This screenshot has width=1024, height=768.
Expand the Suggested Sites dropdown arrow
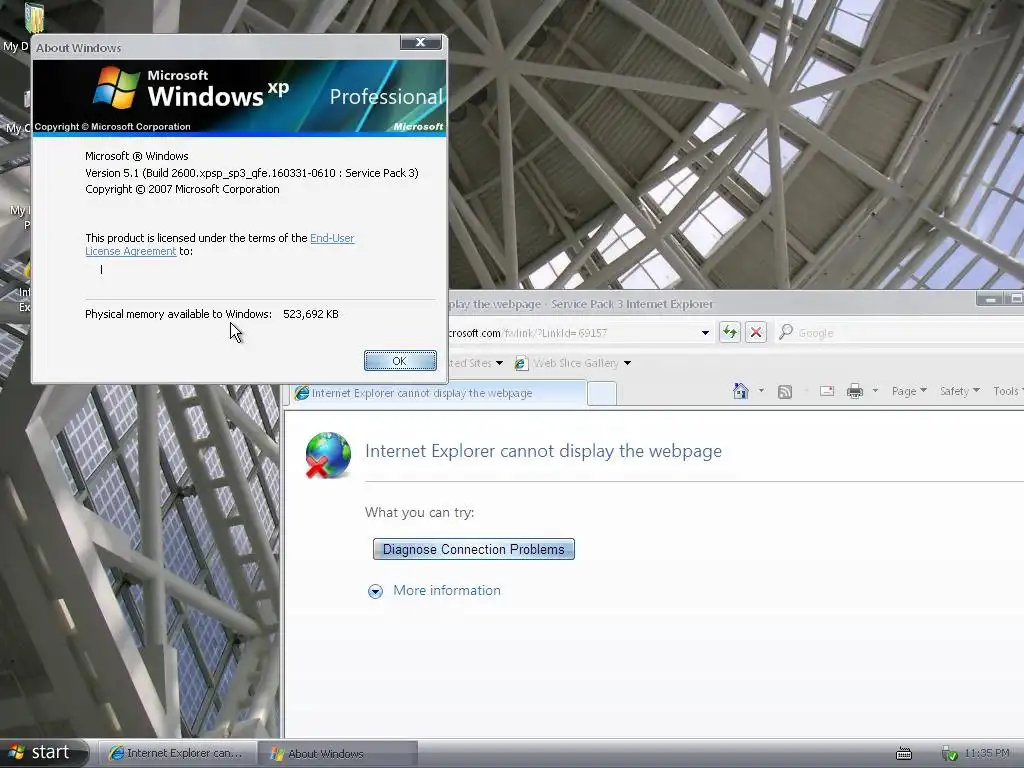point(500,363)
